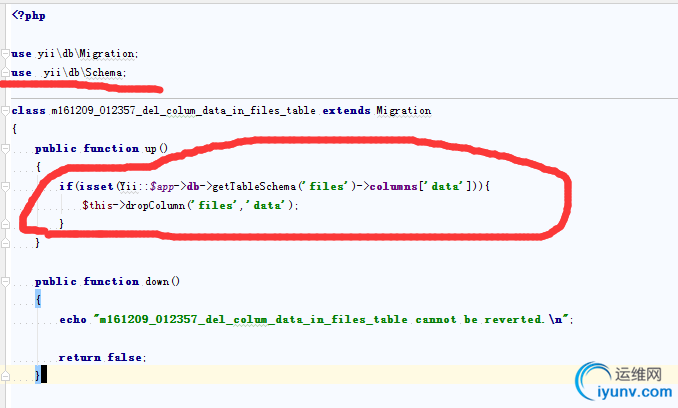
Task: Click the 'getTableSchema' method call
Action: (254, 186)
